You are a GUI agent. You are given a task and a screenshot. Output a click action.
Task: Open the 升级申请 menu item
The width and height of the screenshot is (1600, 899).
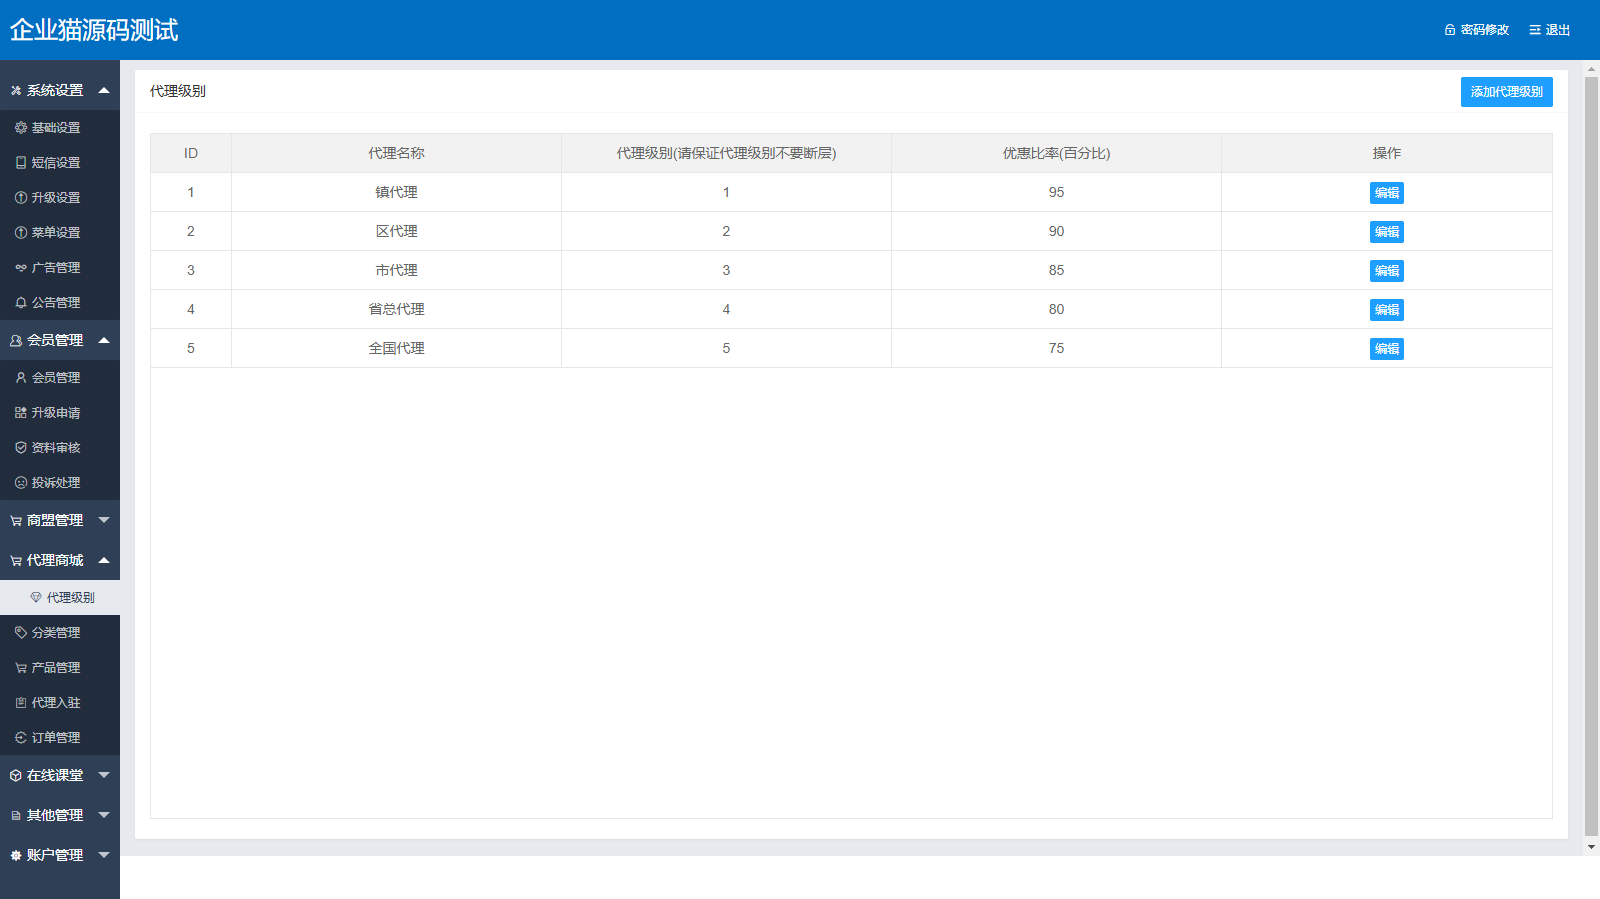coord(56,413)
